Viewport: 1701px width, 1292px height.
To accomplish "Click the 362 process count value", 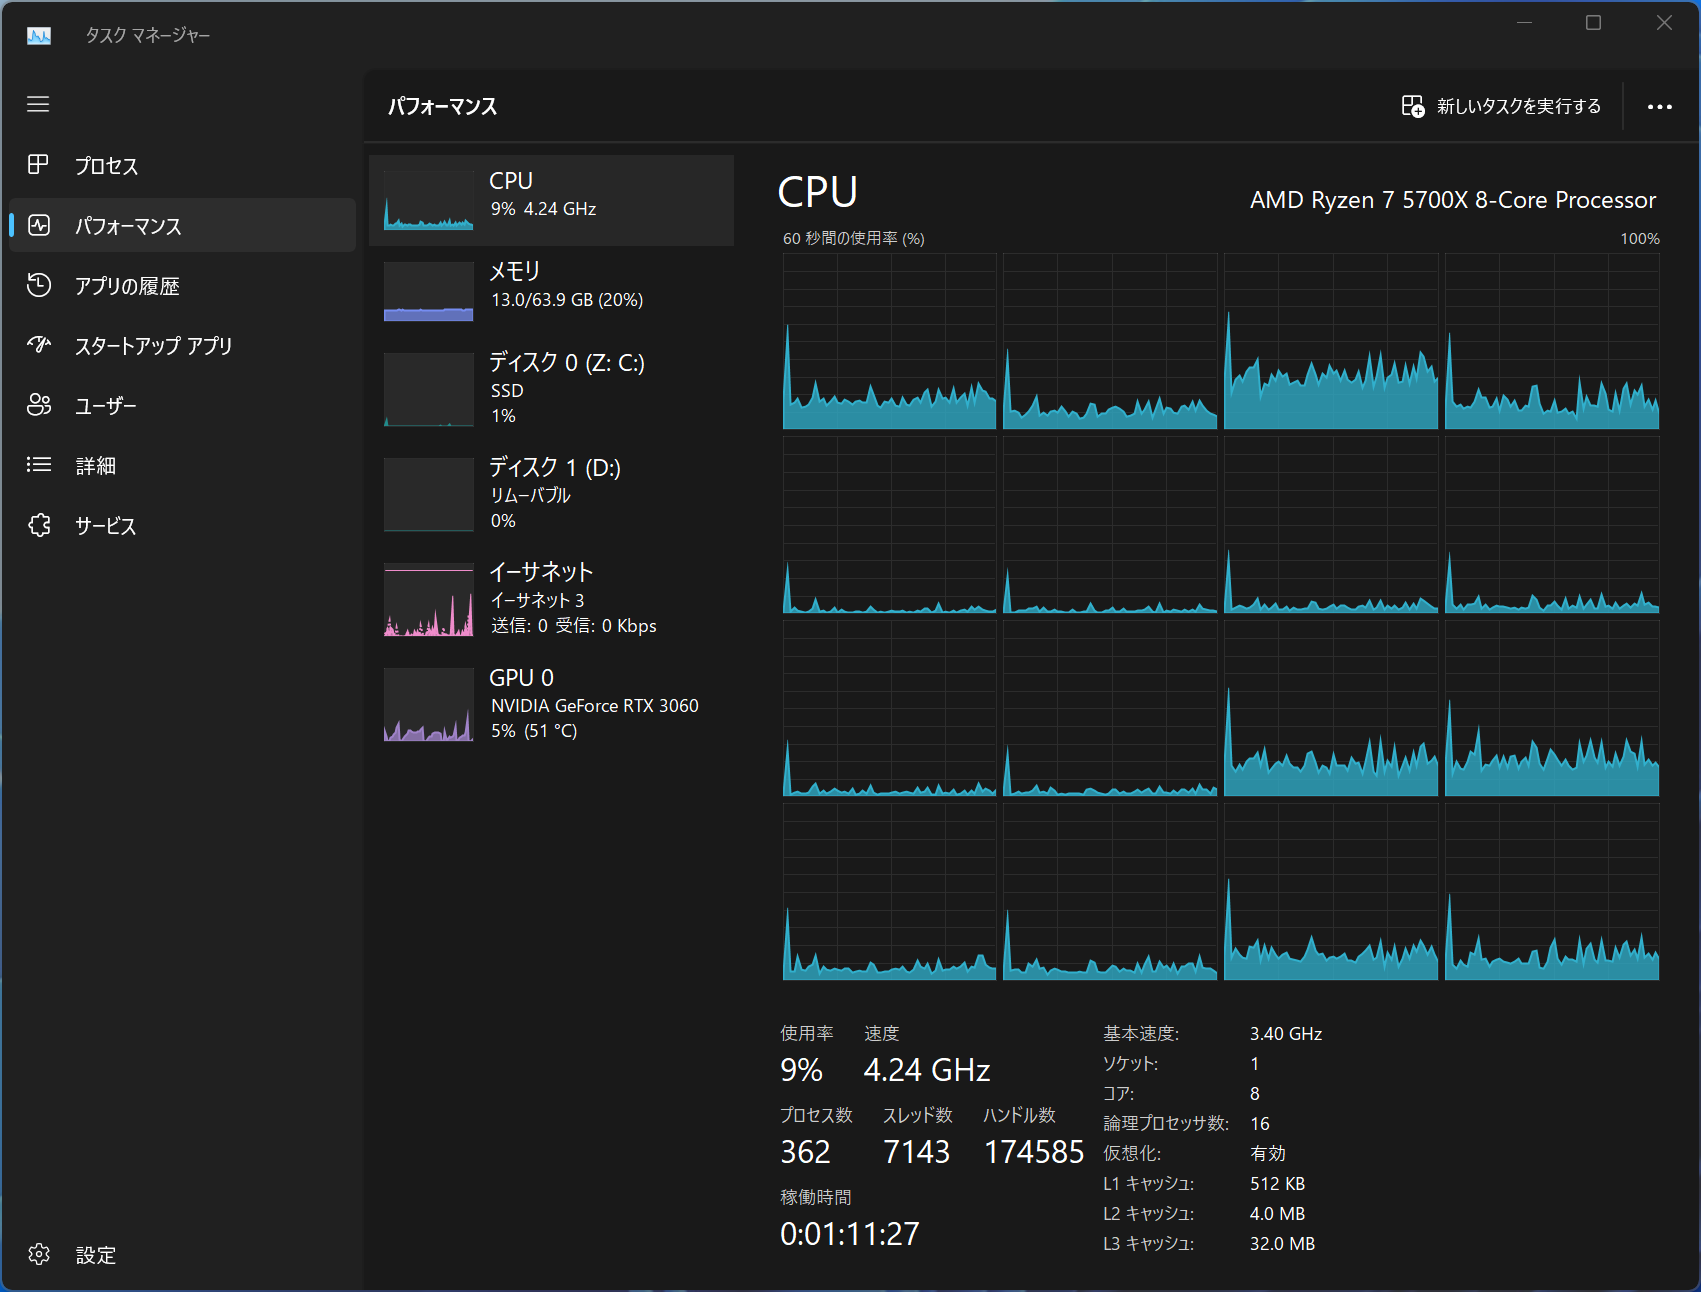I will (x=805, y=1152).
